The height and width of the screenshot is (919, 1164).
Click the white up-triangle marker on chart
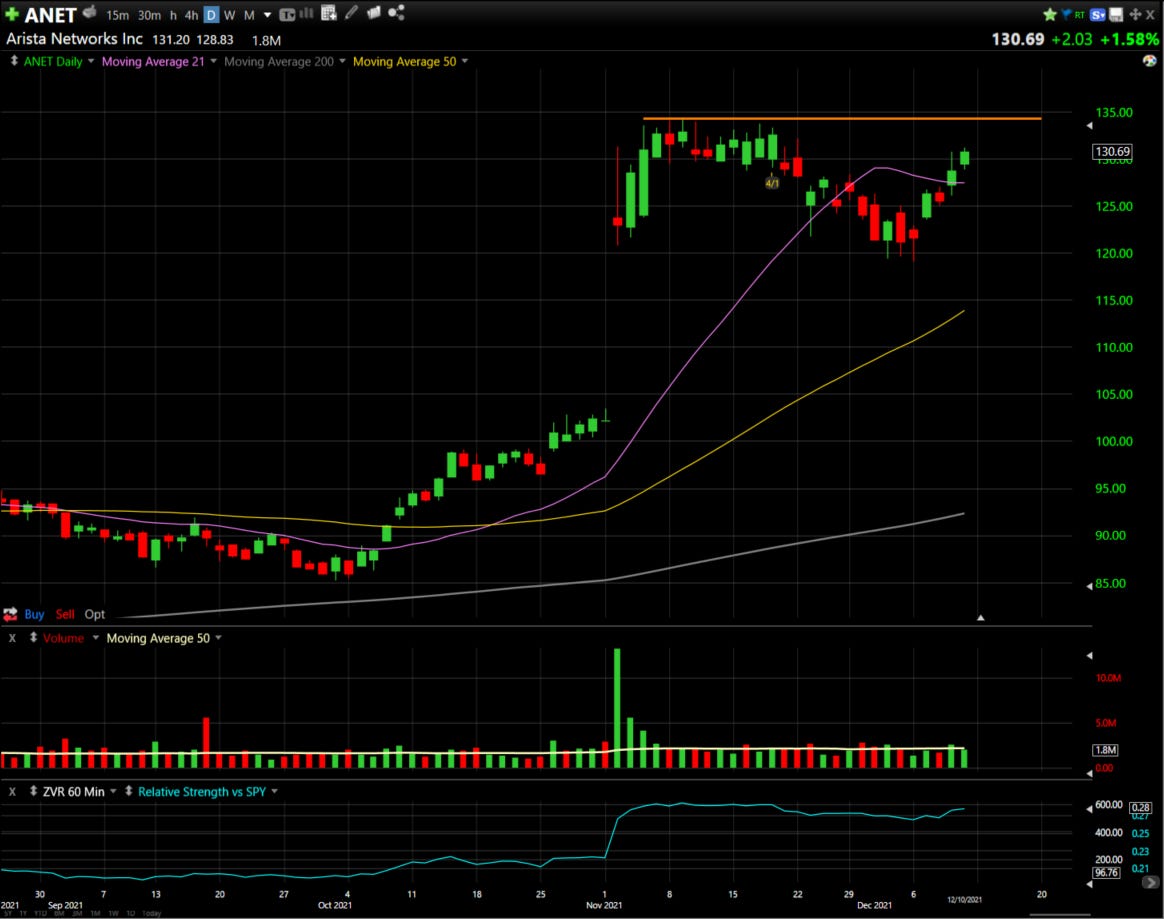pyautogui.click(x=981, y=618)
